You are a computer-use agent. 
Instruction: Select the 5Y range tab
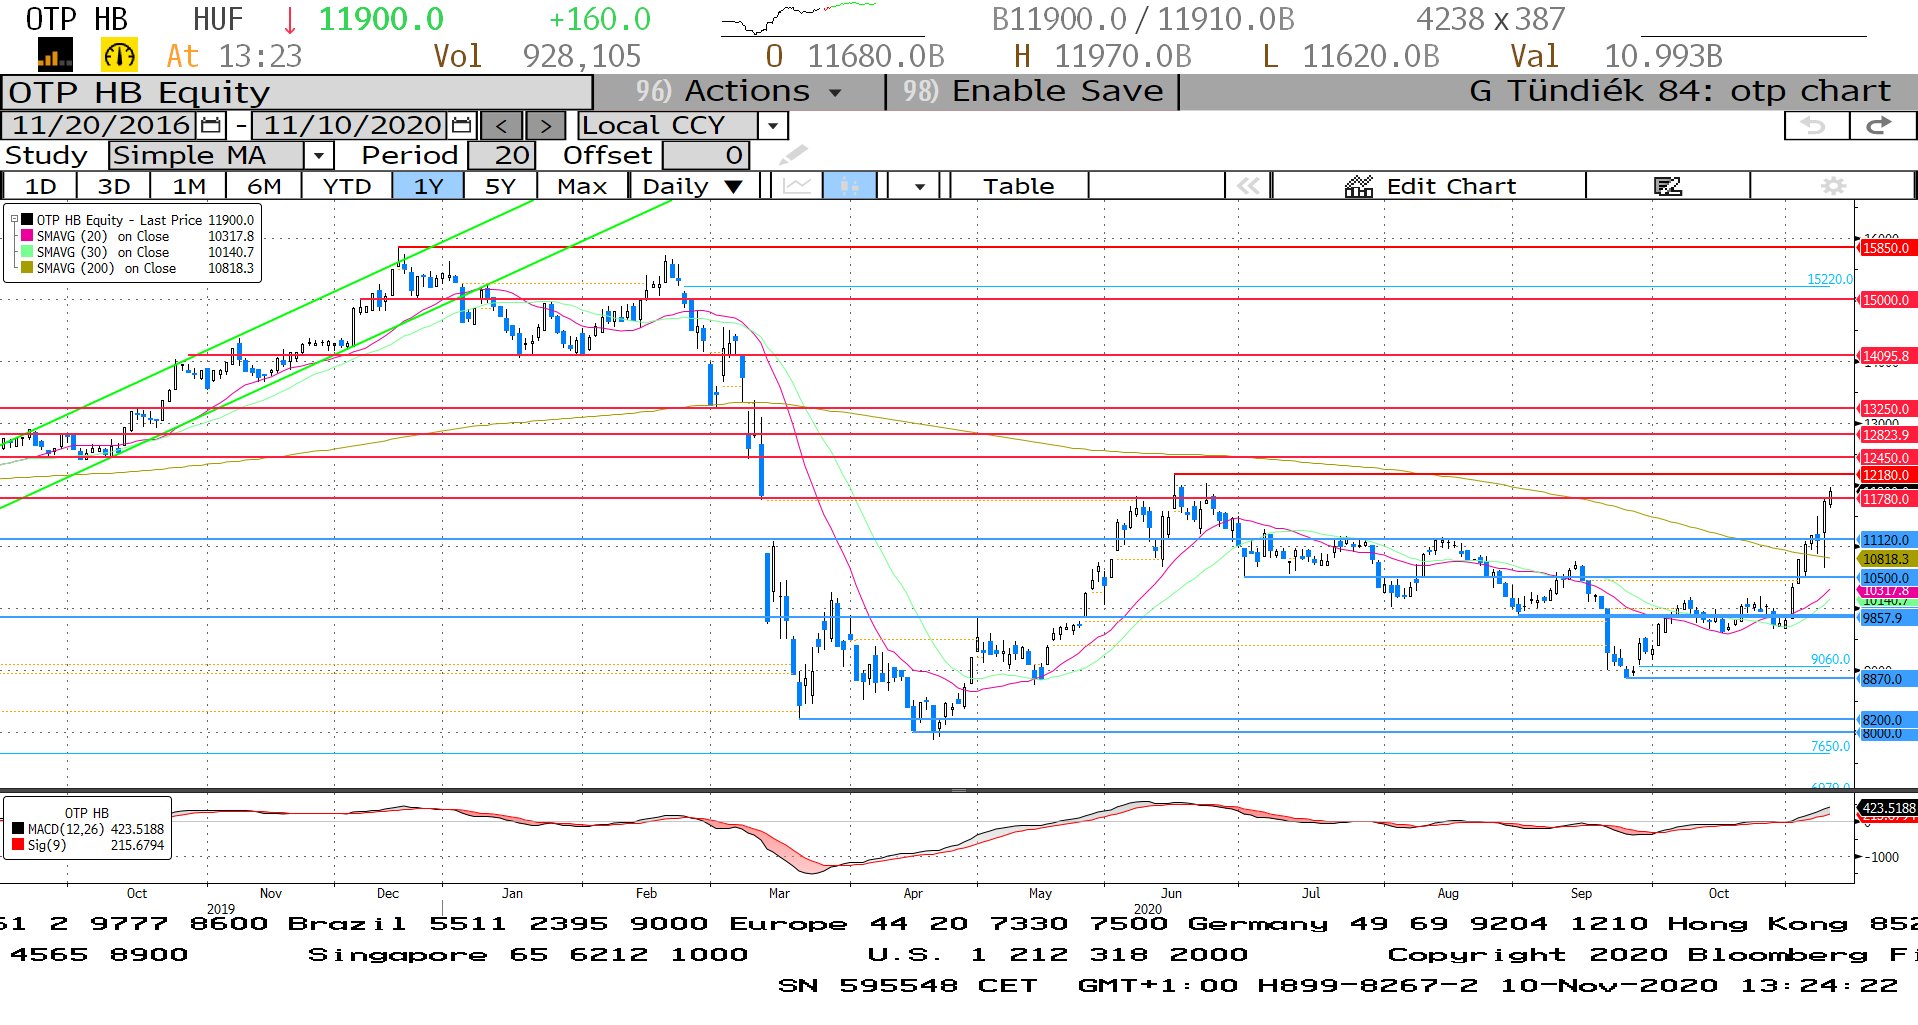pos(500,186)
